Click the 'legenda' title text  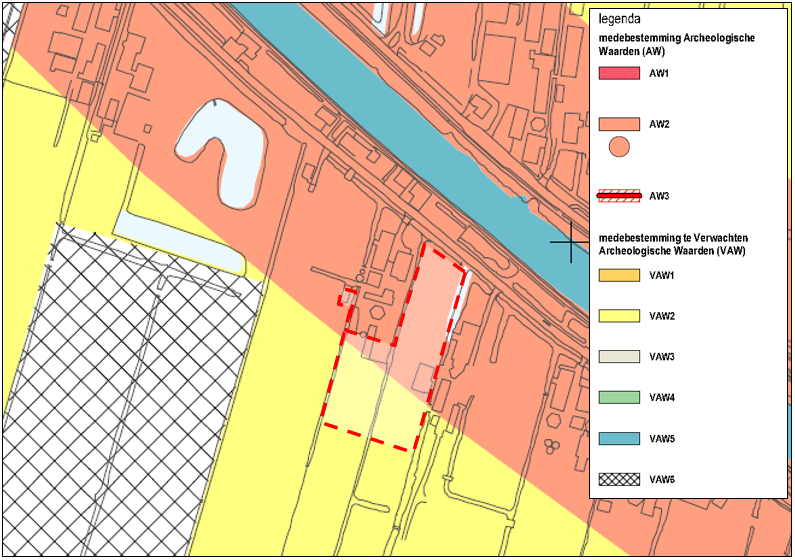(620, 19)
